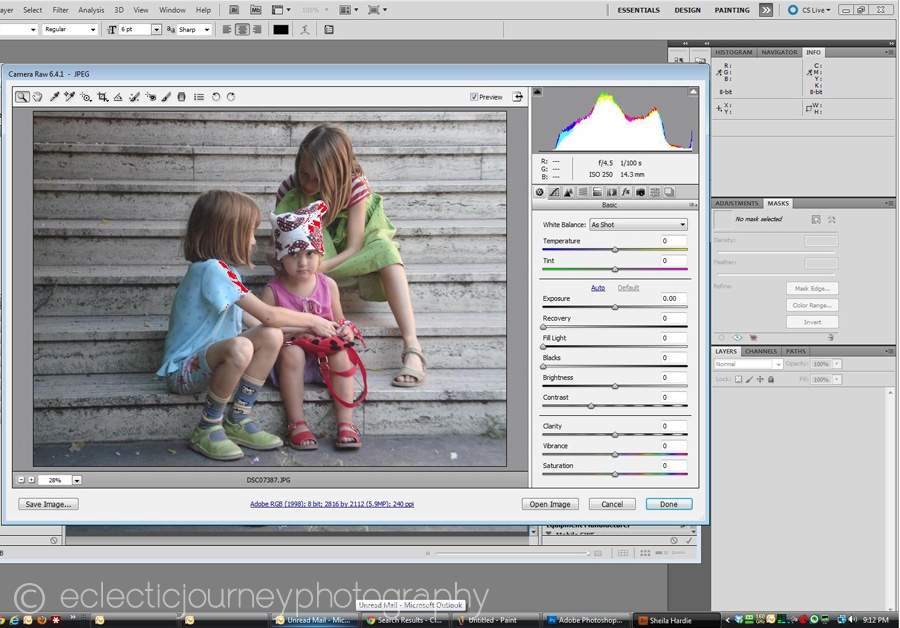
Task: Select the Zoom tool in Camera Raw
Action: tap(22, 97)
